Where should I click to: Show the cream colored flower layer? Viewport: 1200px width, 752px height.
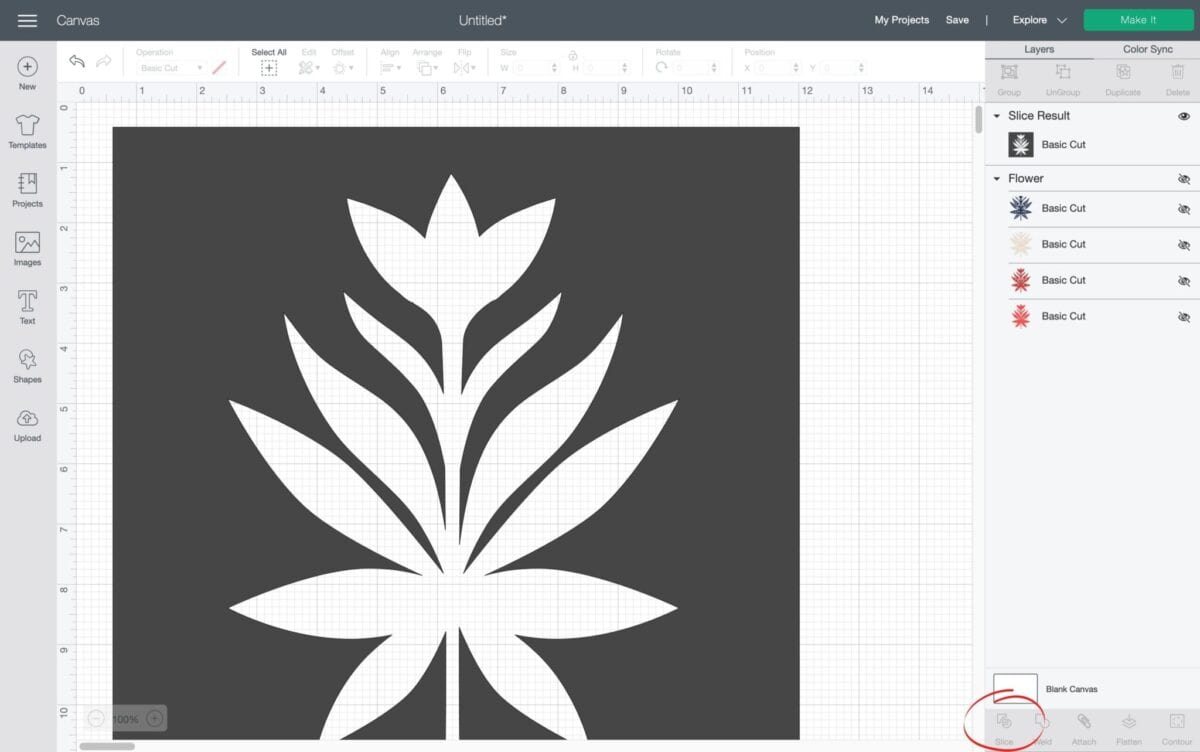click(x=1183, y=245)
